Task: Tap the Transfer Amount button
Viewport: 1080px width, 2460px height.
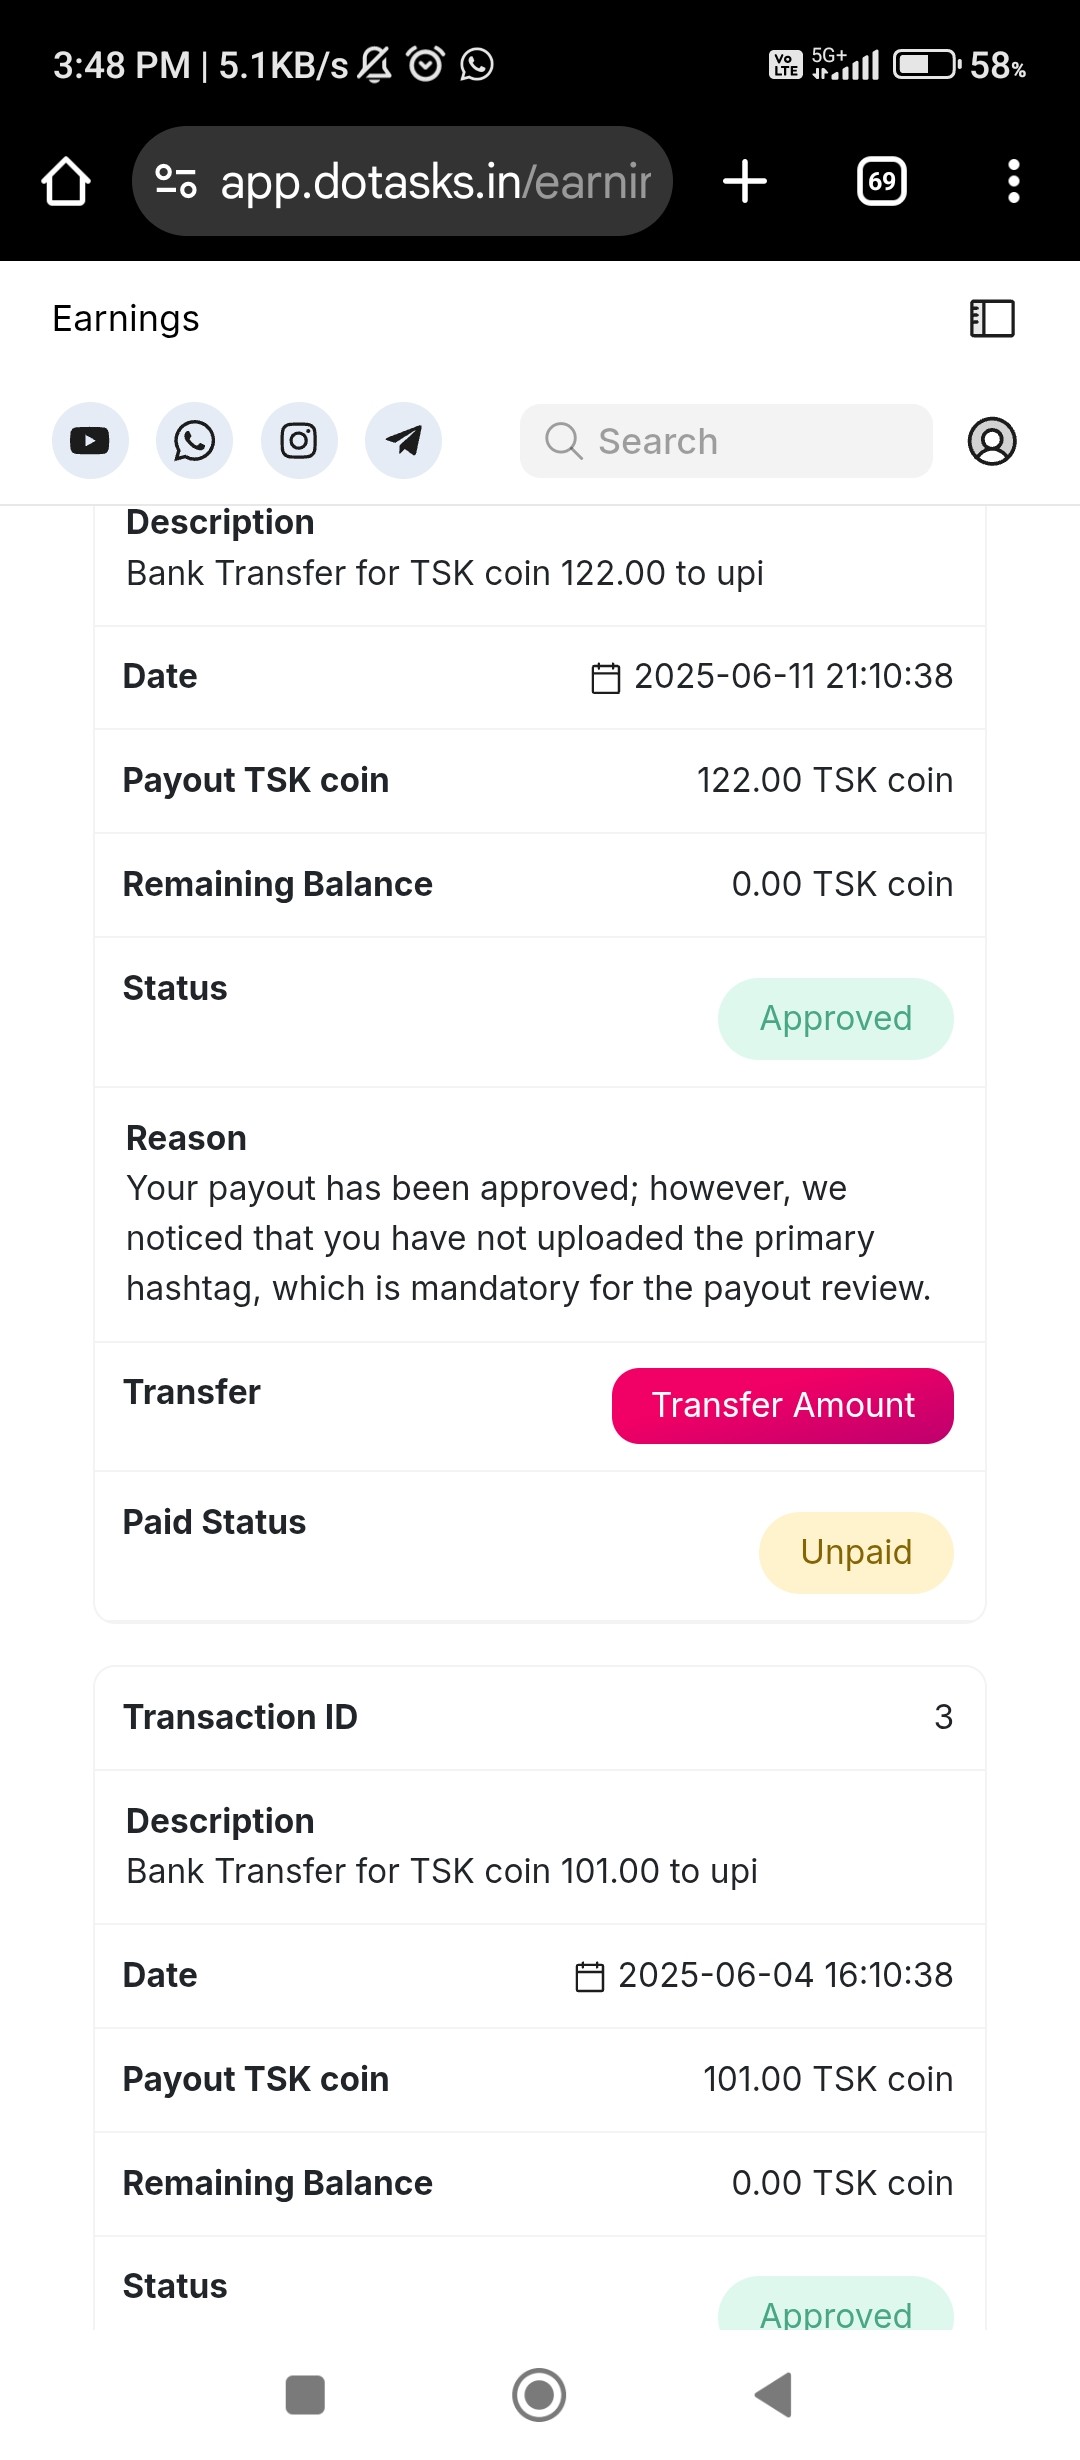Action: [x=783, y=1406]
